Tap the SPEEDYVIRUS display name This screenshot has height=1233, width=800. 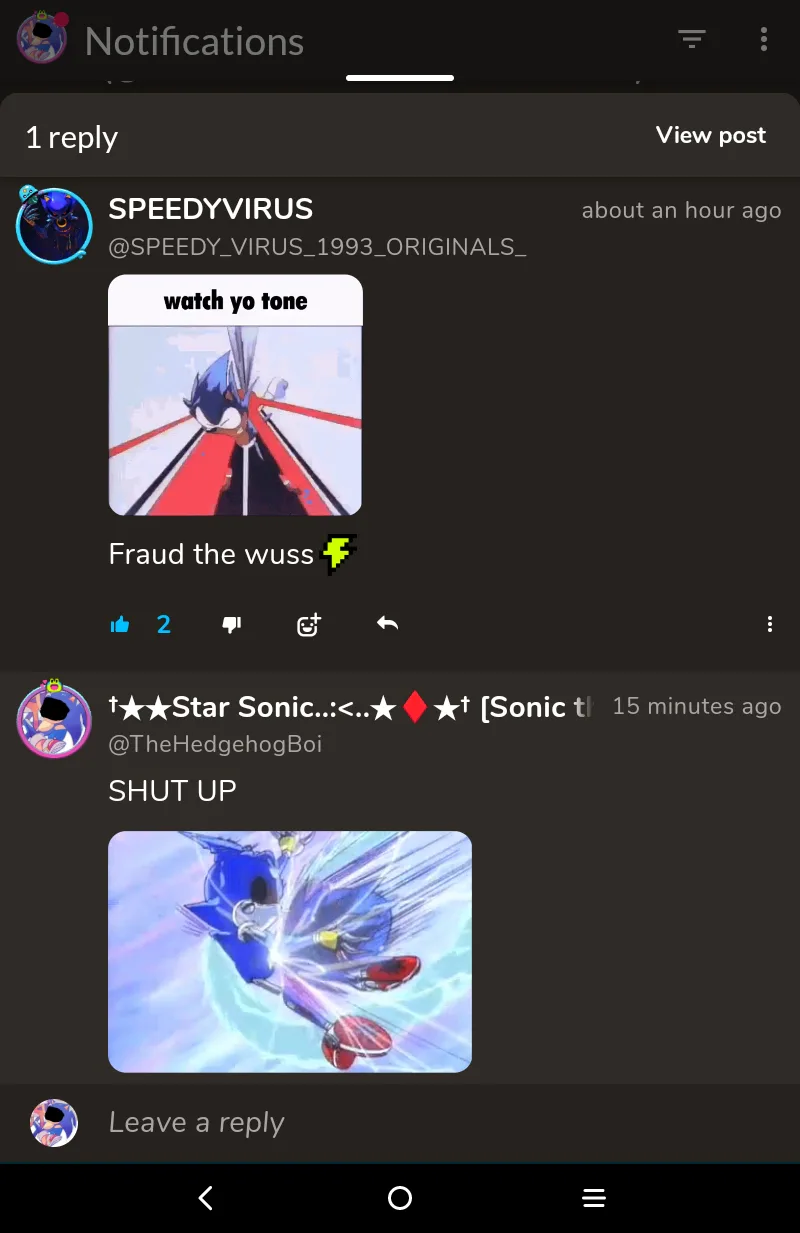(x=211, y=209)
